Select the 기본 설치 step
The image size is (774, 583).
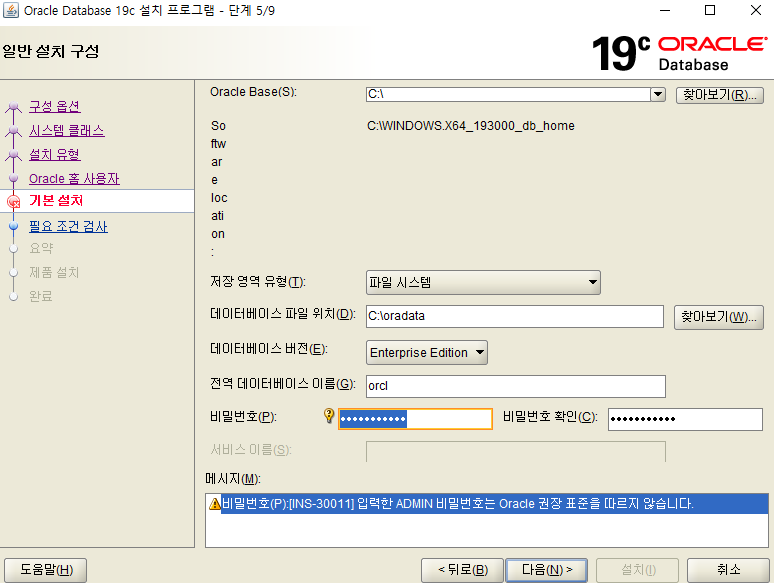[56, 201]
